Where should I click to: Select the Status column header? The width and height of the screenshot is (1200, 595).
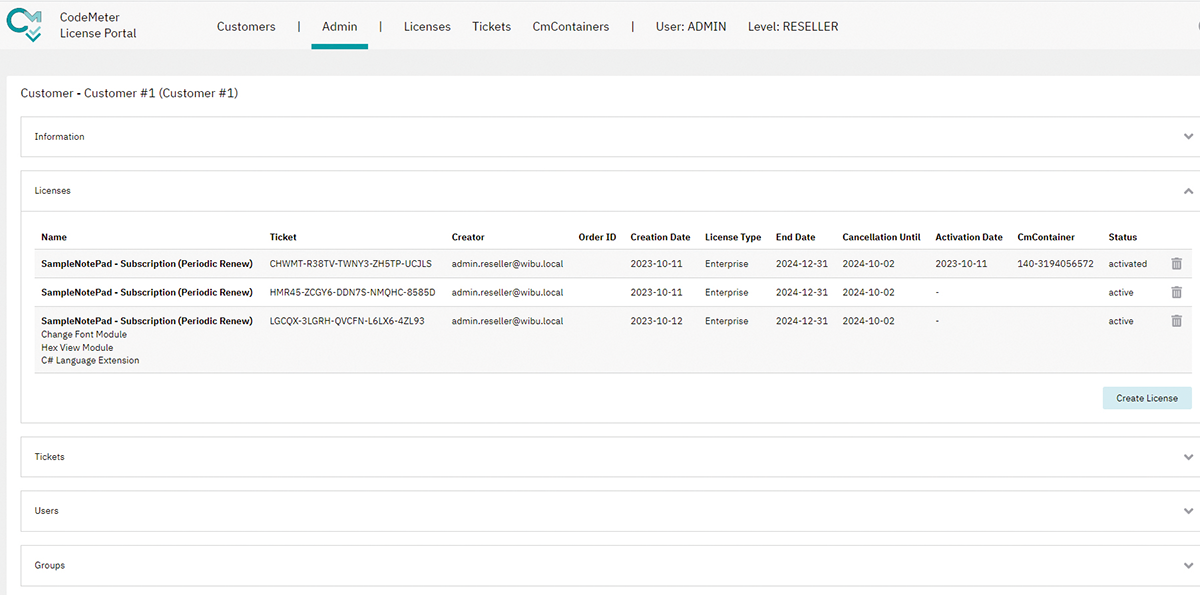[x=1123, y=238]
